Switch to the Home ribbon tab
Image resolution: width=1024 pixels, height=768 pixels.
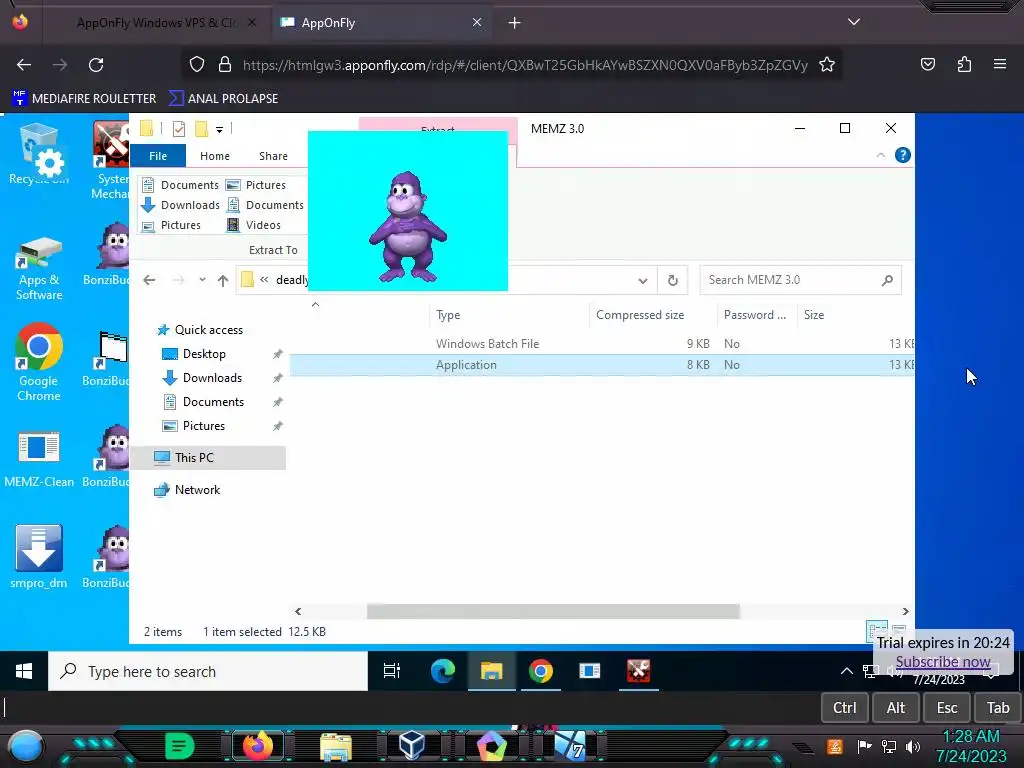[215, 156]
